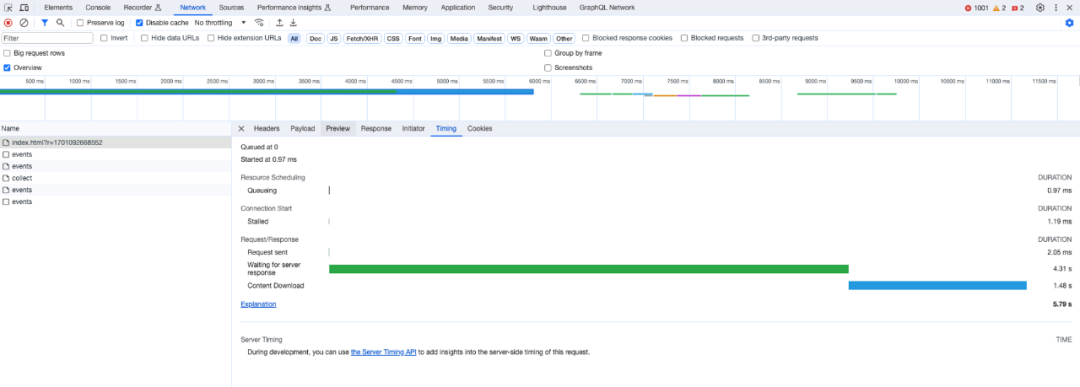Click the 2 warnings counter
This screenshot has width=1080, height=387.
pos(999,8)
